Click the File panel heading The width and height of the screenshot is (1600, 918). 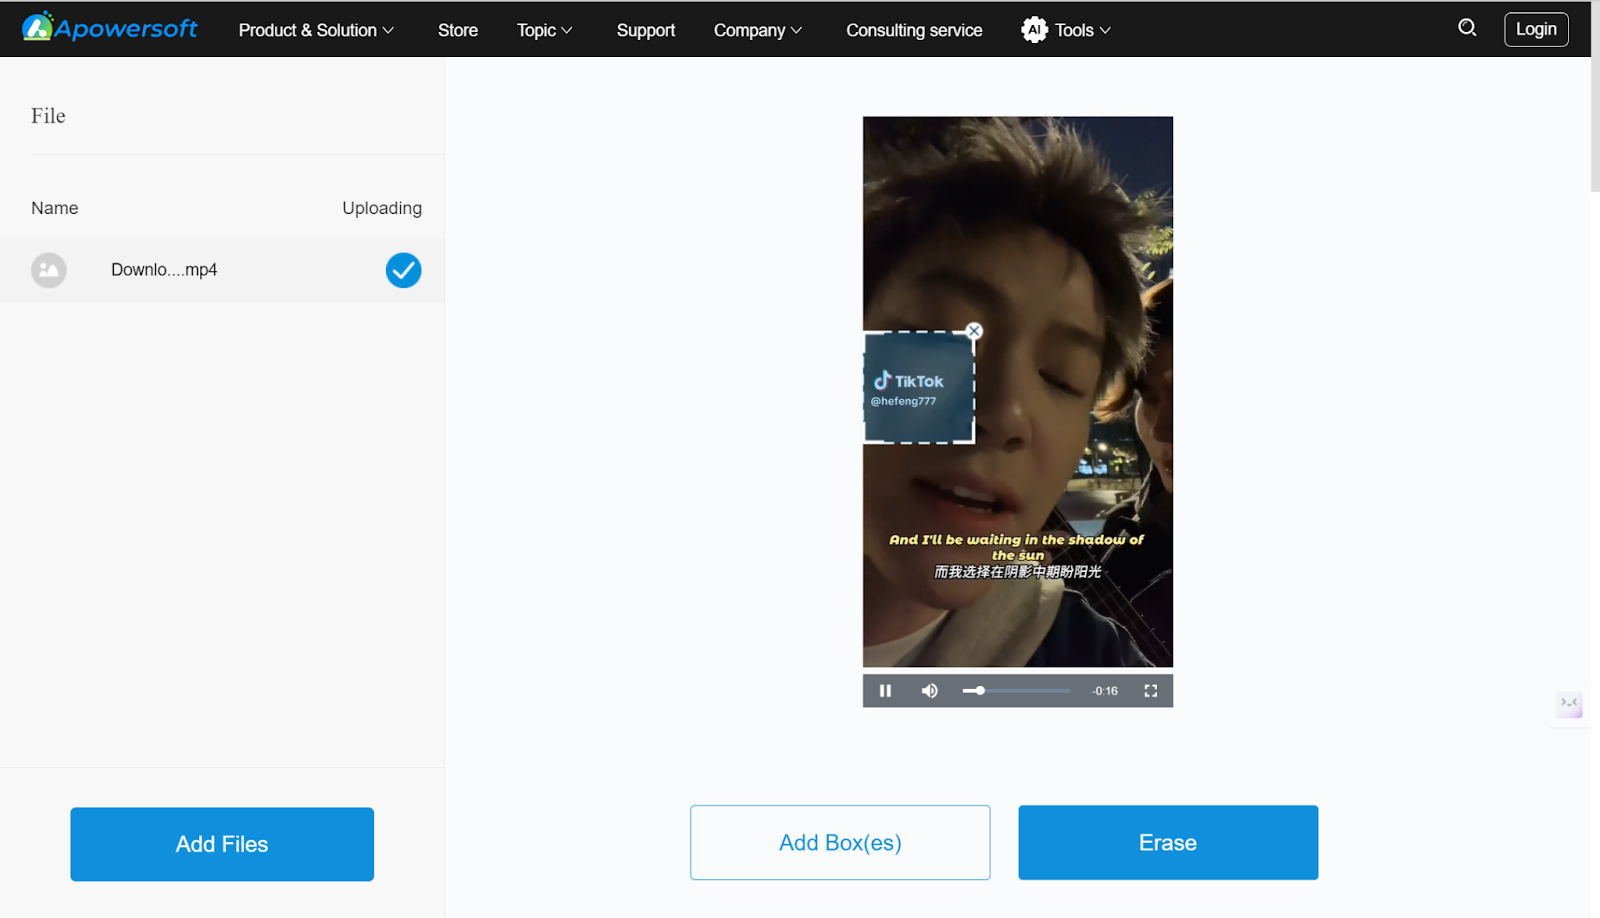click(48, 116)
